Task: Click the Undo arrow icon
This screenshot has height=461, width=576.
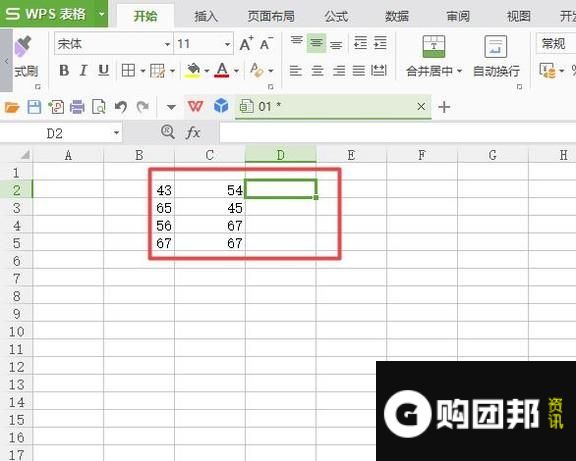Action: point(121,107)
